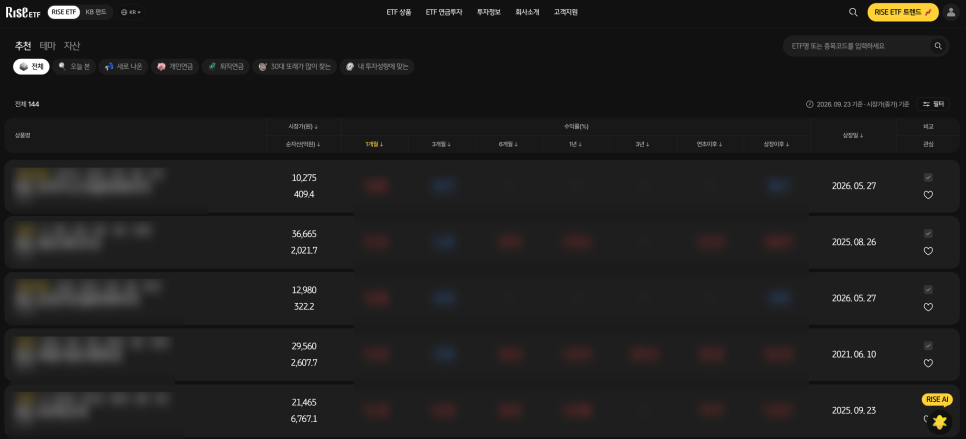Open the ETF 연금투자 menu

[x=444, y=12]
